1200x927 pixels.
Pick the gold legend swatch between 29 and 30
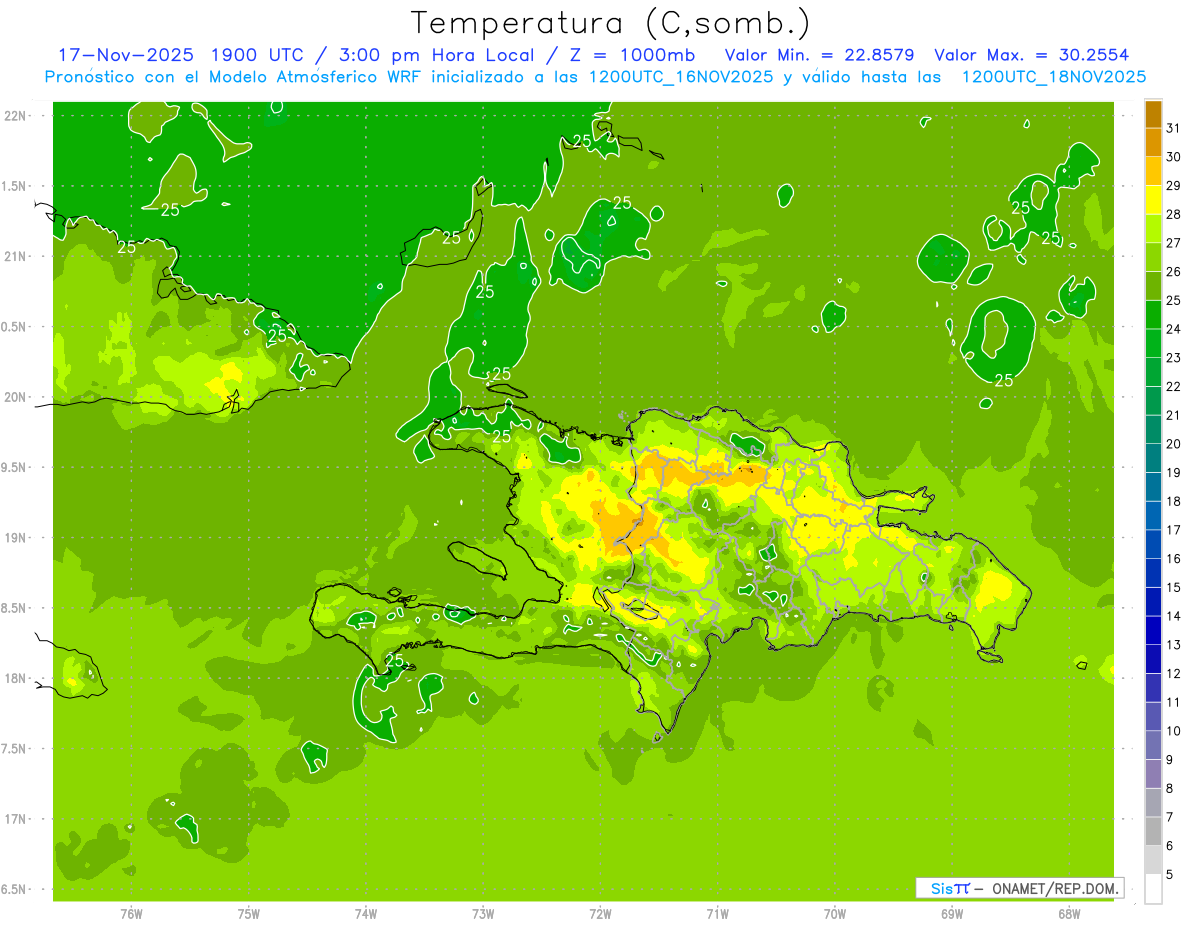1154,171
